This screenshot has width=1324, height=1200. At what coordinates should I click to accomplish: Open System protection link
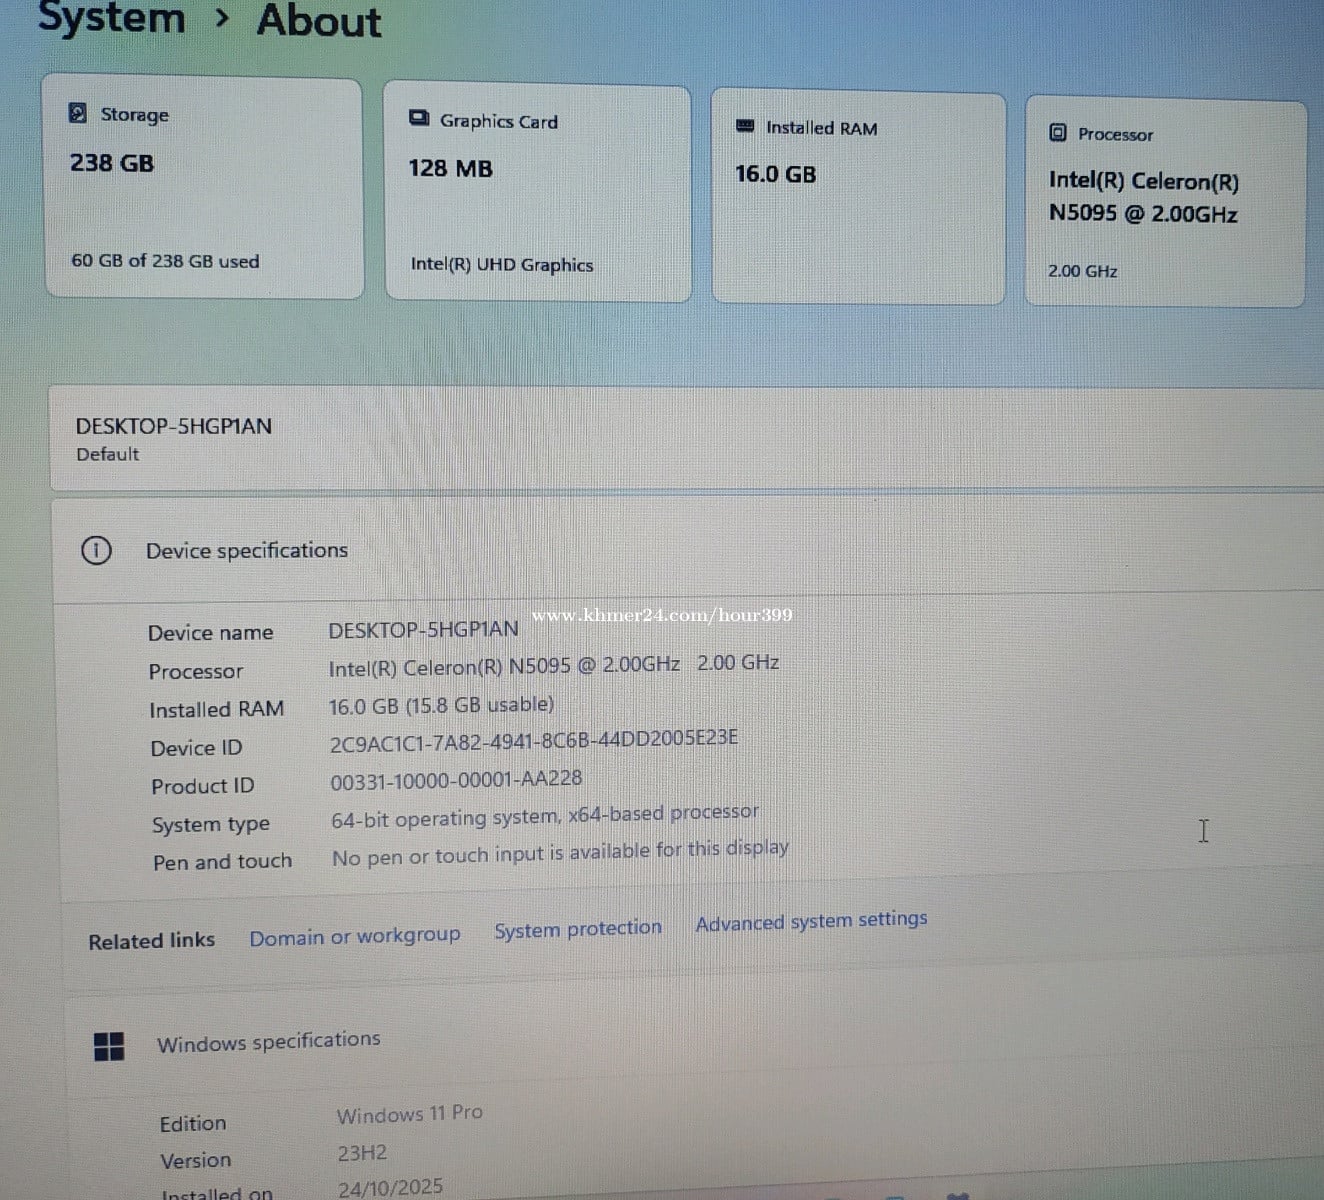coord(578,929)
